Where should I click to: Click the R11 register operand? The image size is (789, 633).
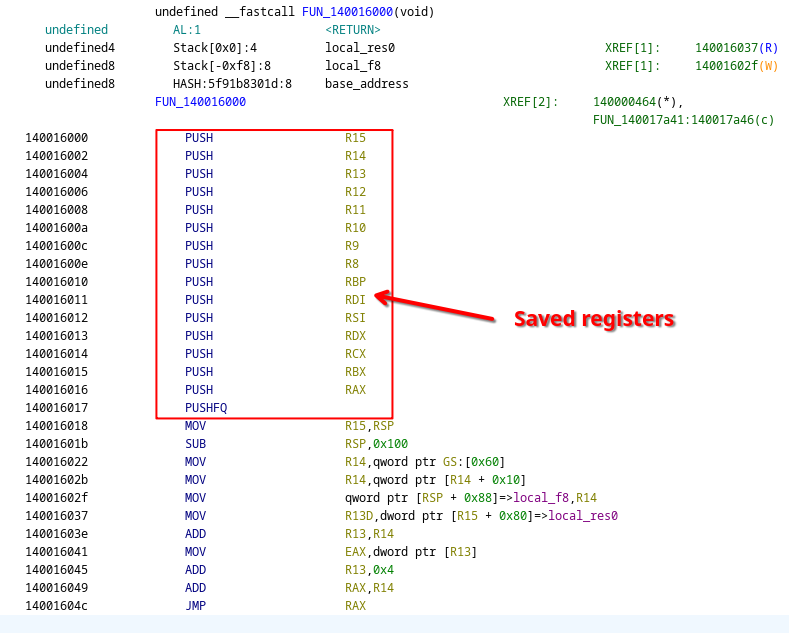(355, 210)
